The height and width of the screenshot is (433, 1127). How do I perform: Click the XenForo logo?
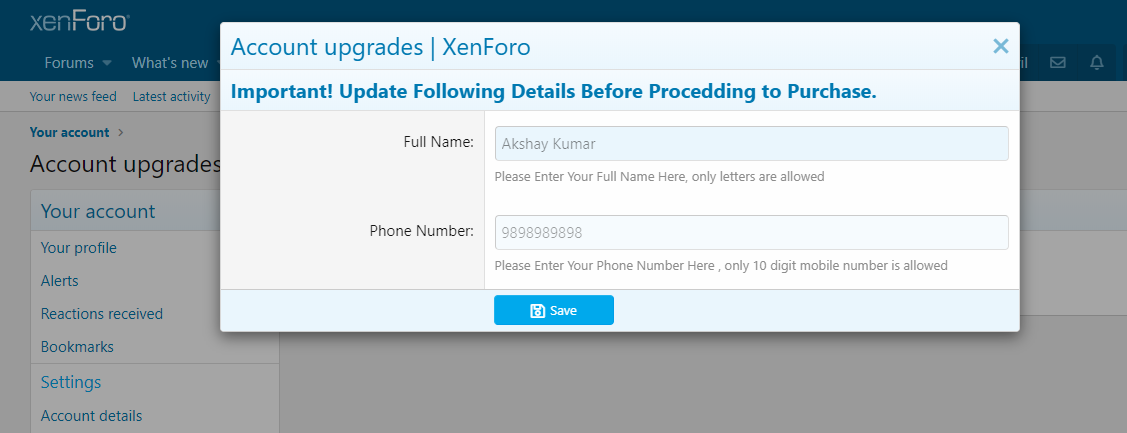(79, 21)
